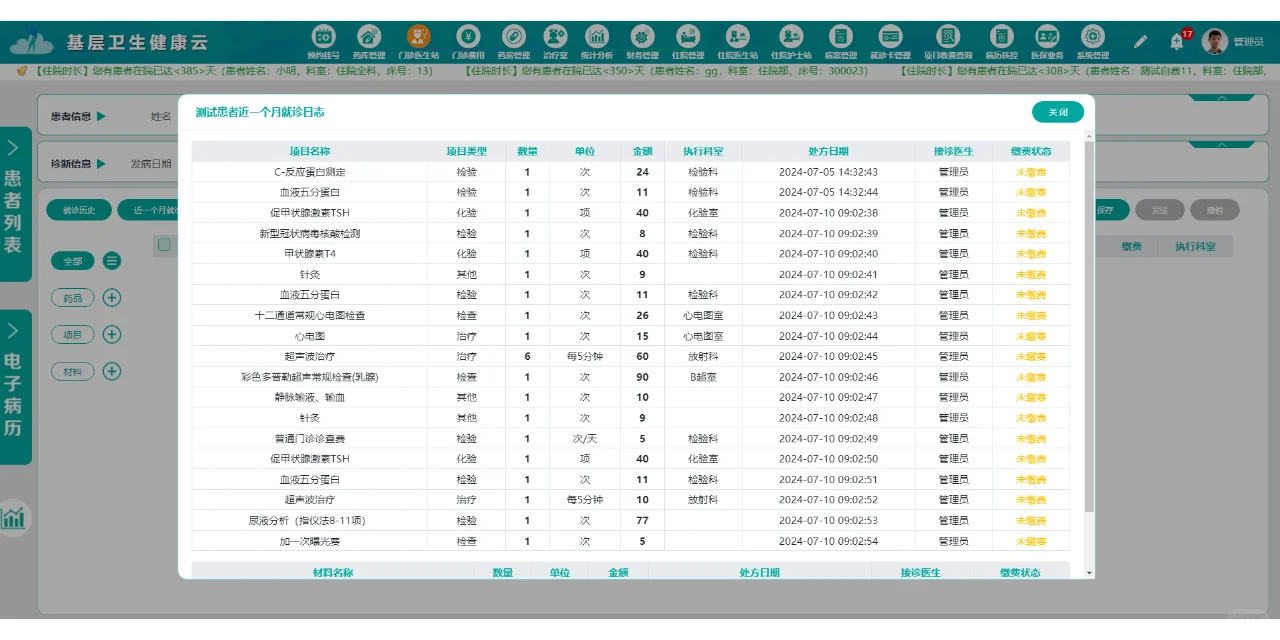Click the 处方日期 column header of the item table
Image resolution: width=1280 pixels, height=640 pixels.
coord(828,151)
